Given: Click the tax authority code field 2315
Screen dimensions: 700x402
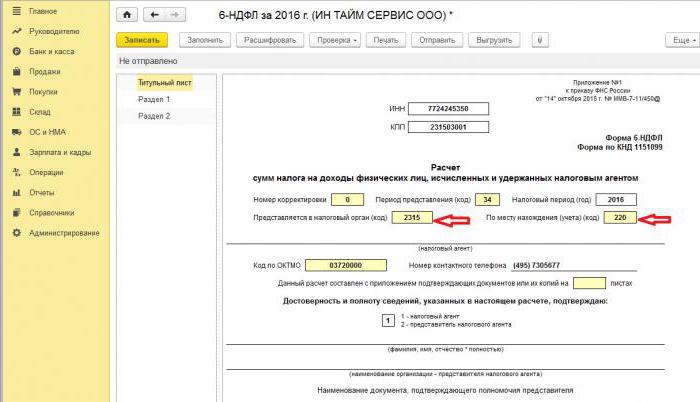Looking at the screenshot, I should [x=410, y=218].
